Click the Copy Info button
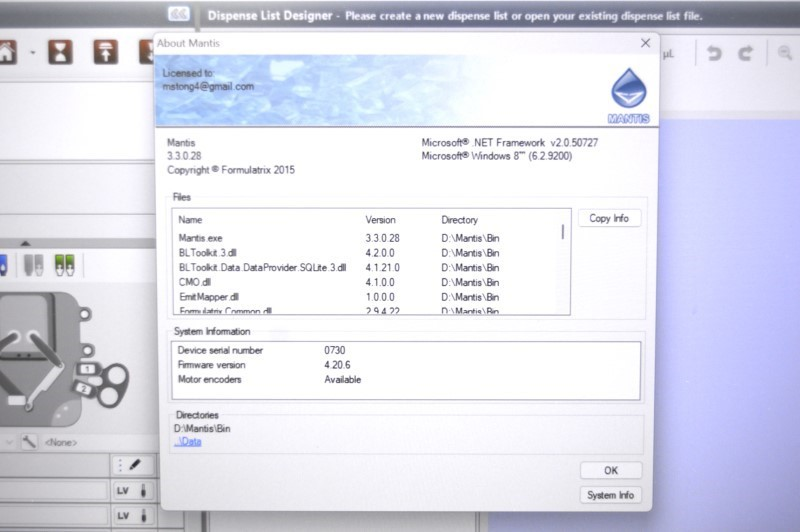This screenshot has width=800, height=532. [609, 218]
